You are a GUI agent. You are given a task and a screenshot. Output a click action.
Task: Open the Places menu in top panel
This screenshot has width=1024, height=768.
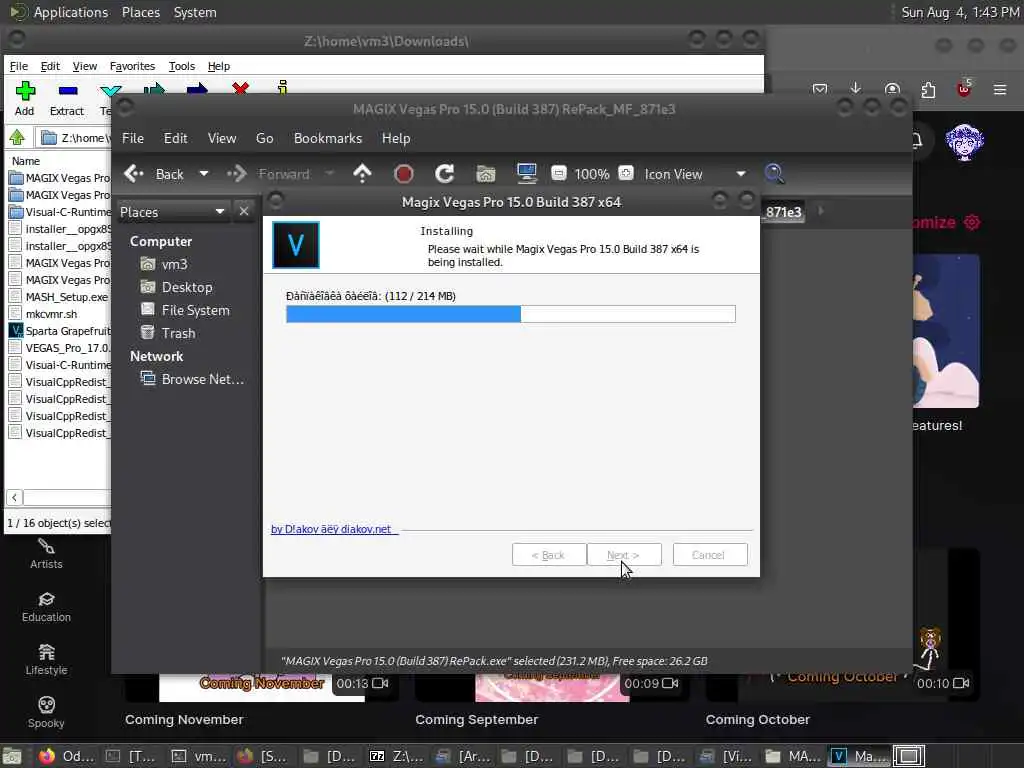[x=140, y=12]
